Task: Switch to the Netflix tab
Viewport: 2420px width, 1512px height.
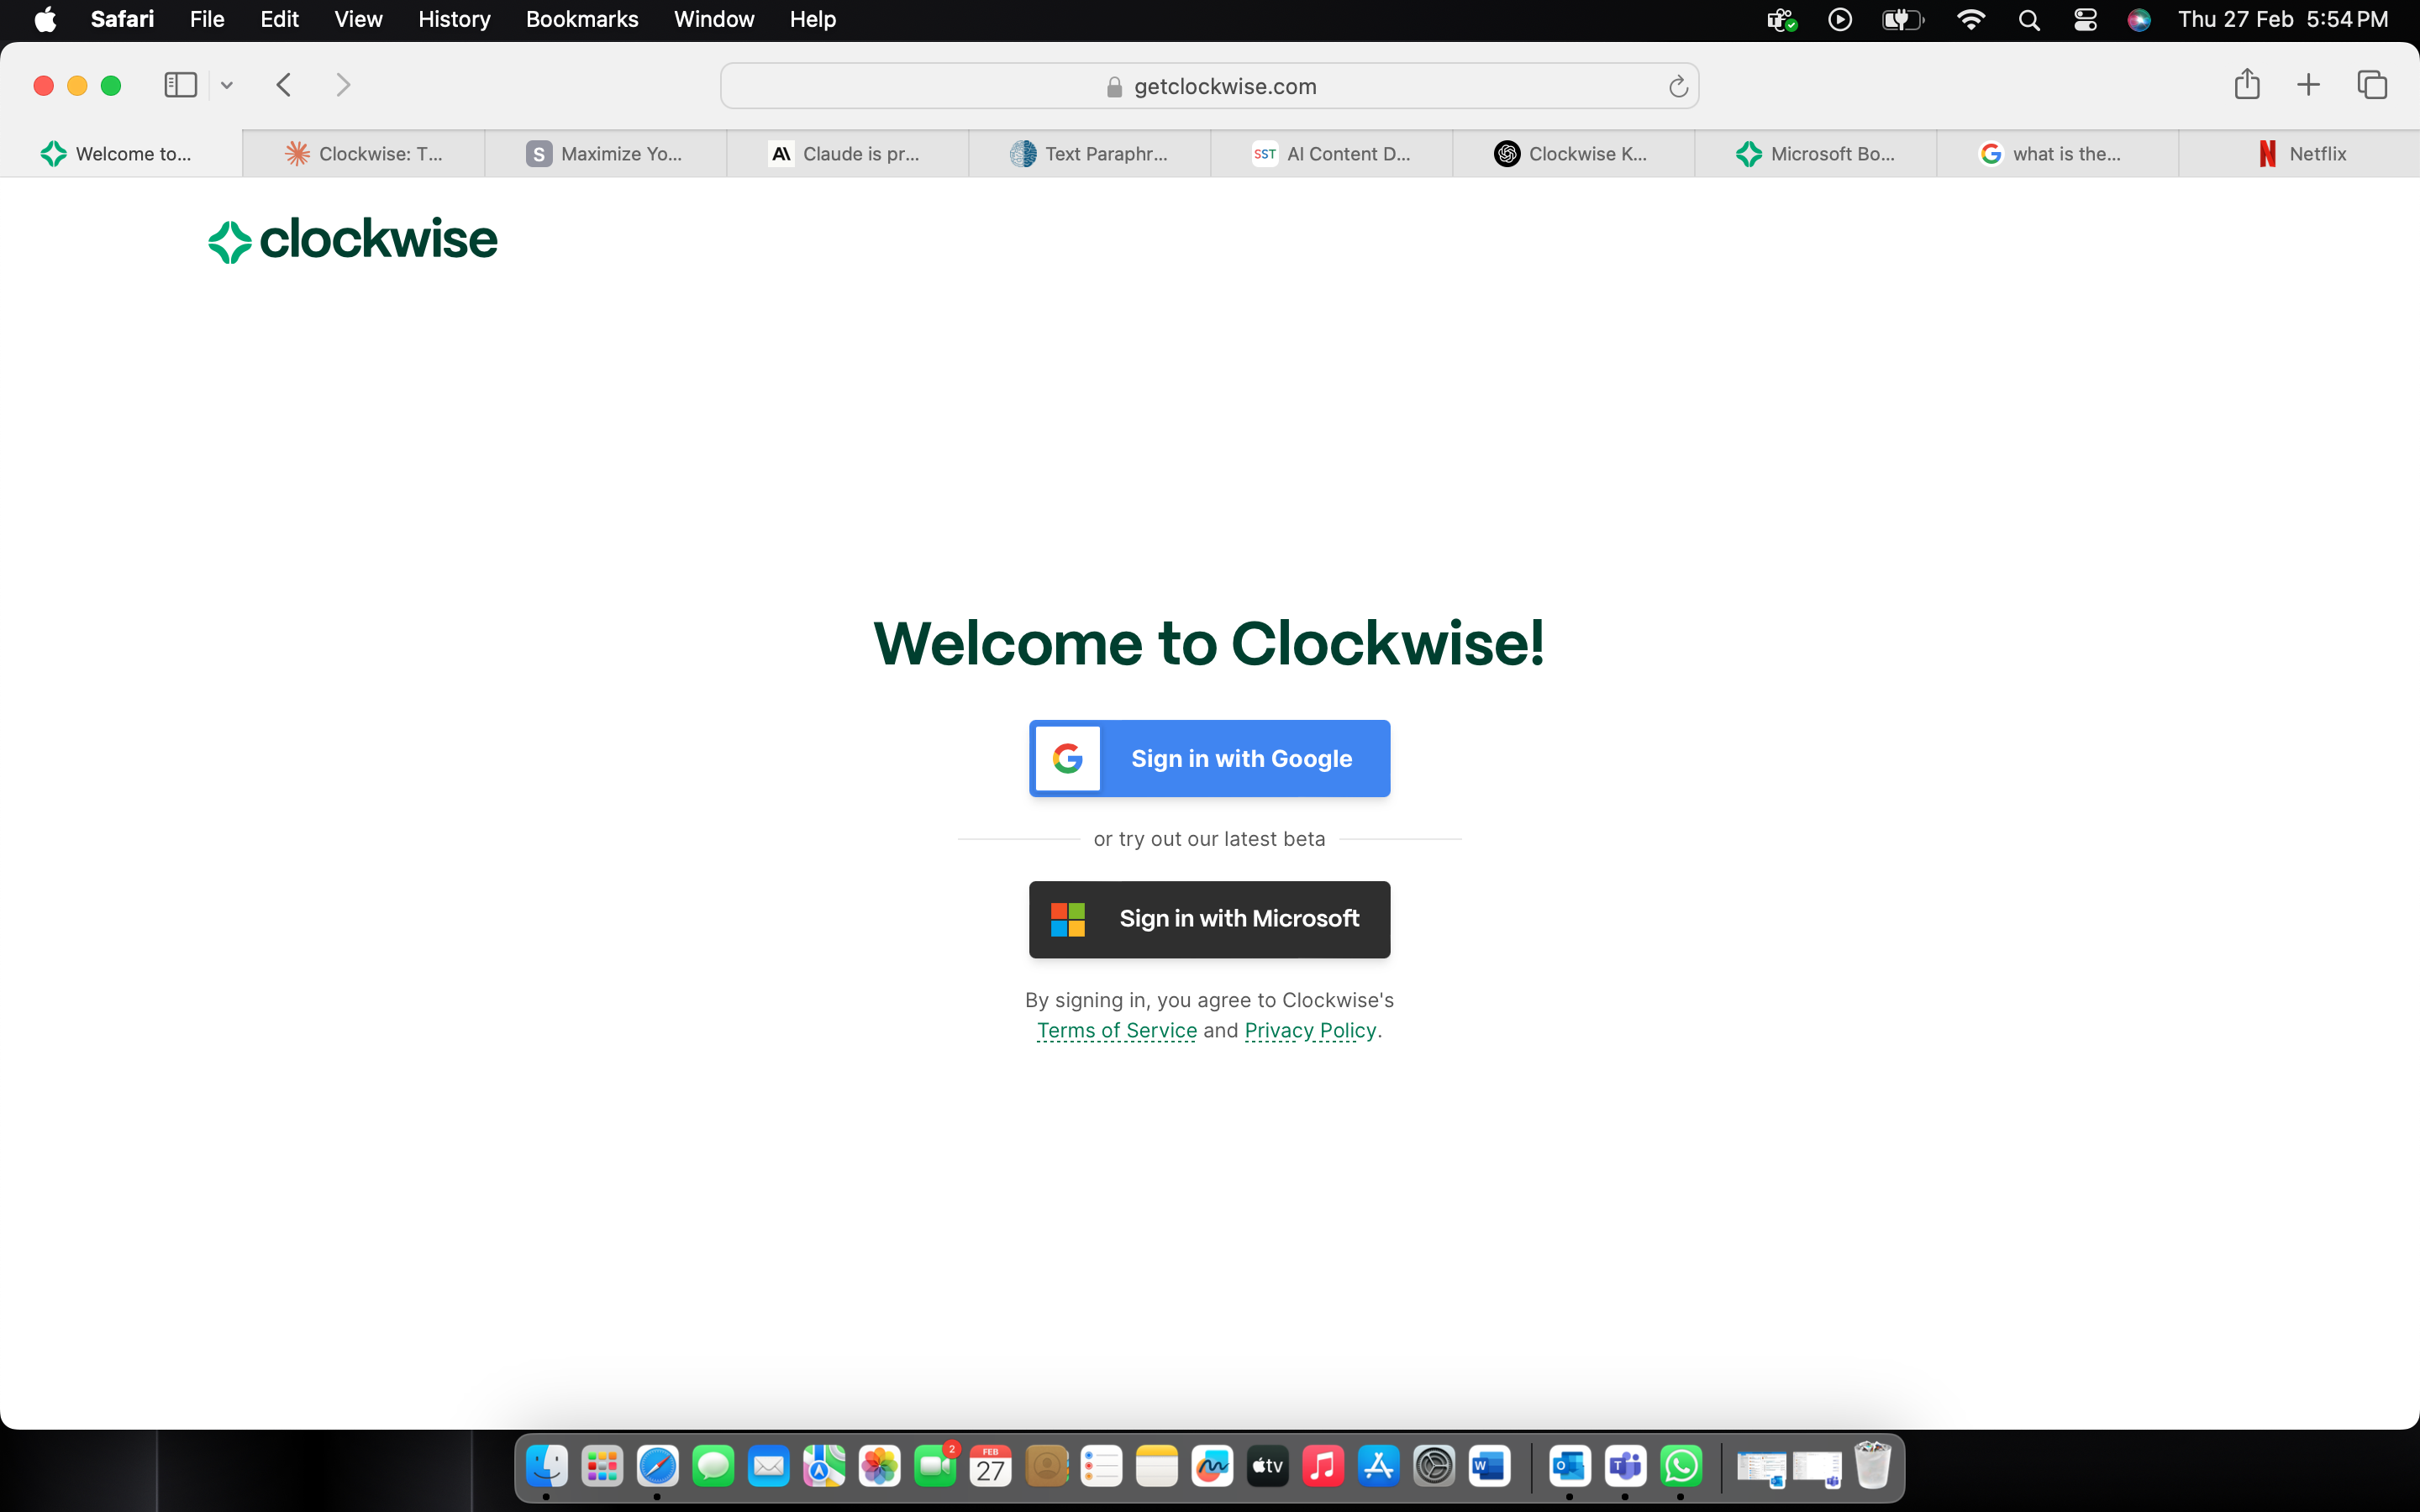Action: pyautogui.click(x=2300, y=153)
